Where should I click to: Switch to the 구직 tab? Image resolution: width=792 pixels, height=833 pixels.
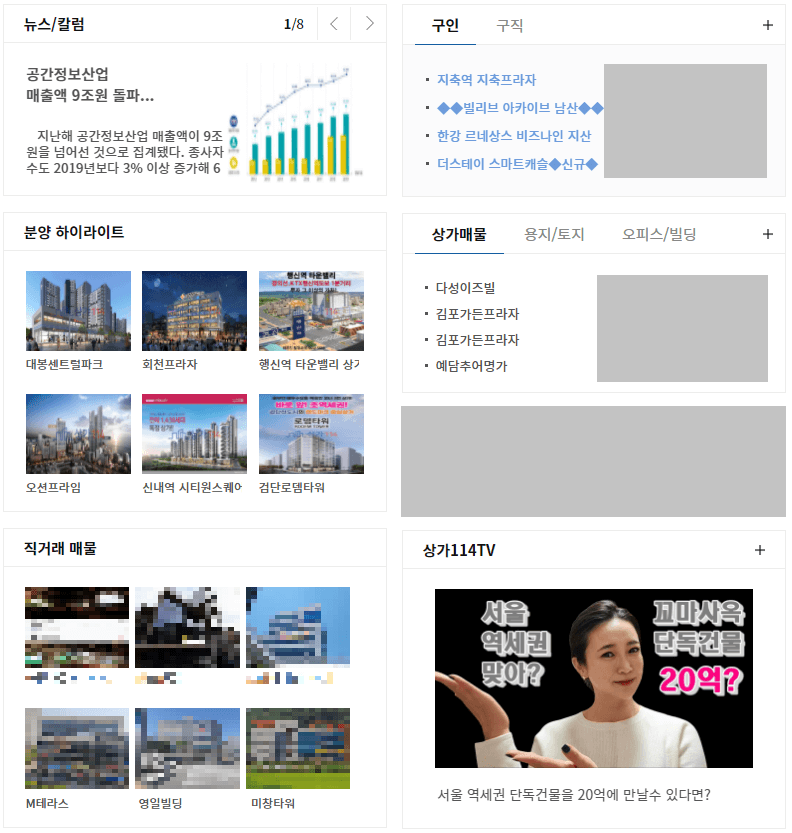click(510, 26)
